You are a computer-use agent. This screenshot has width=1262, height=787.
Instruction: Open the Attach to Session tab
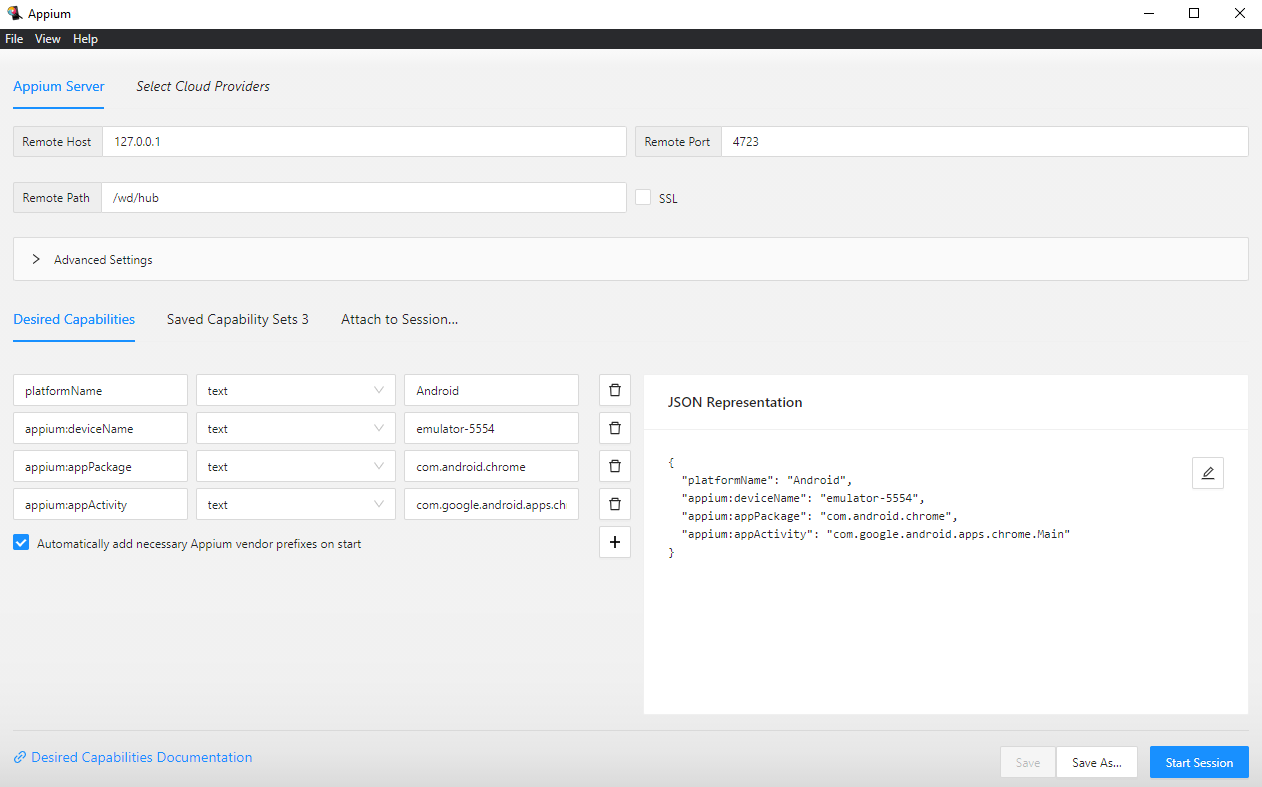pyautogui.click(x=399, y=319)
